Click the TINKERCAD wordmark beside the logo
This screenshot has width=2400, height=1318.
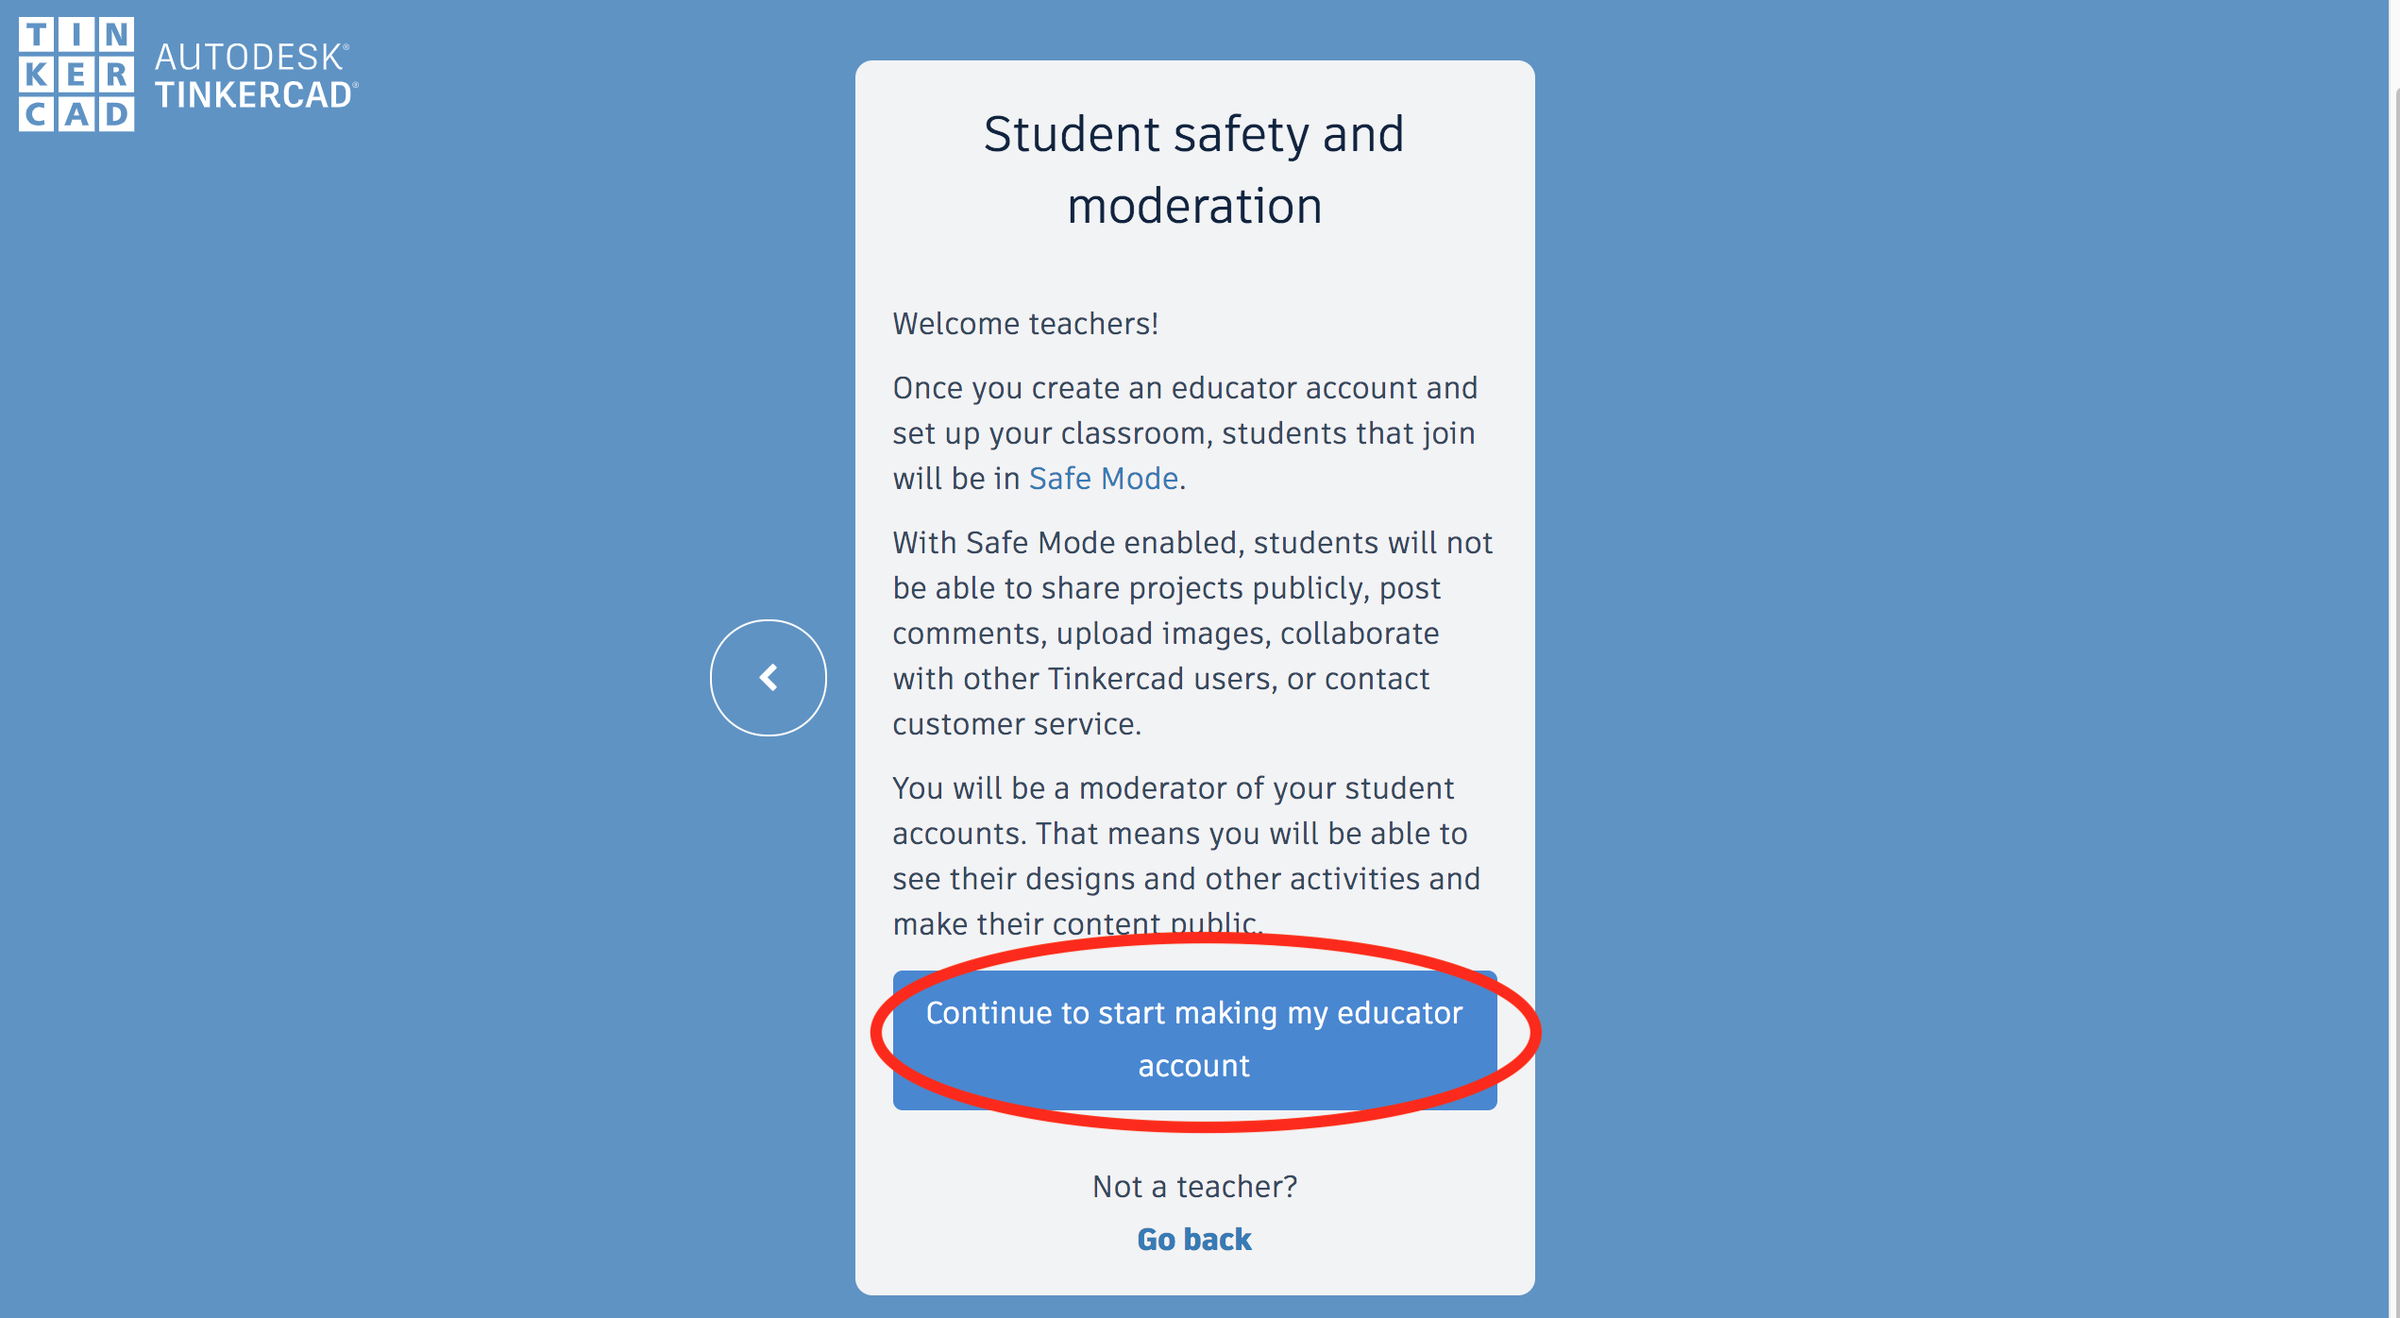click(x=254, y=95)
